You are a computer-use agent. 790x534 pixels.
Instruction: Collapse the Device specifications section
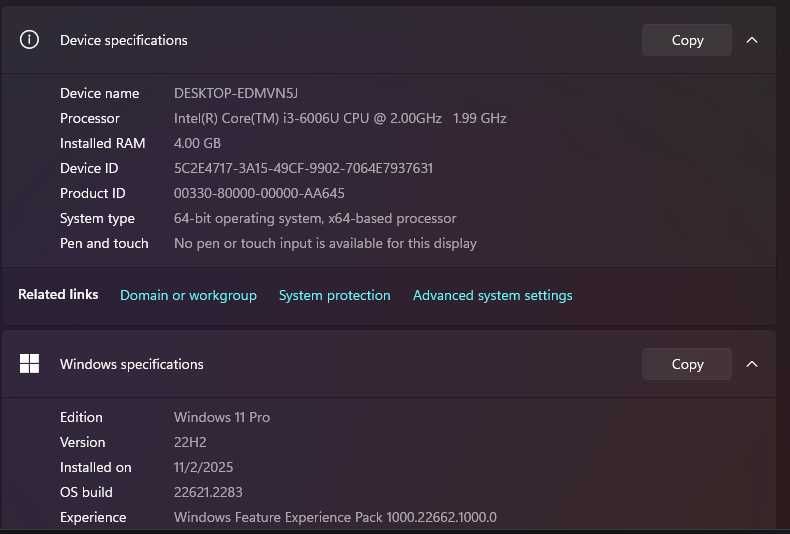click(x=752, y=40)
